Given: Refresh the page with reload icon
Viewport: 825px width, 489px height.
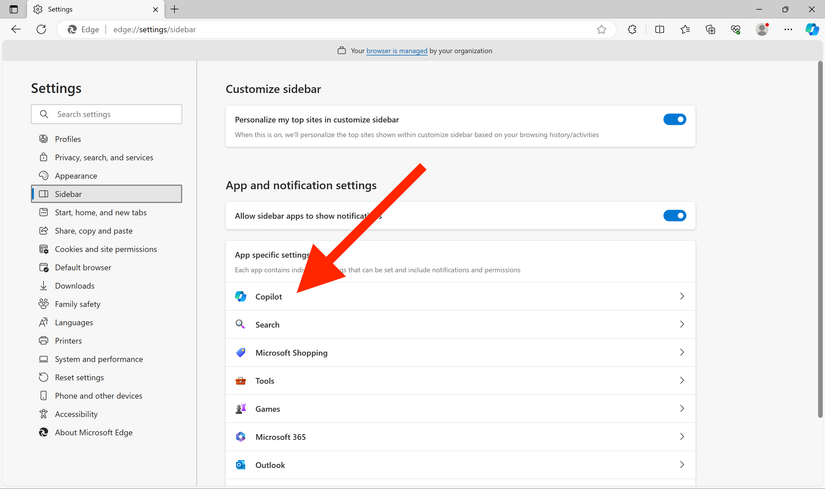Looking at the screenshot, I should (41, 30).
